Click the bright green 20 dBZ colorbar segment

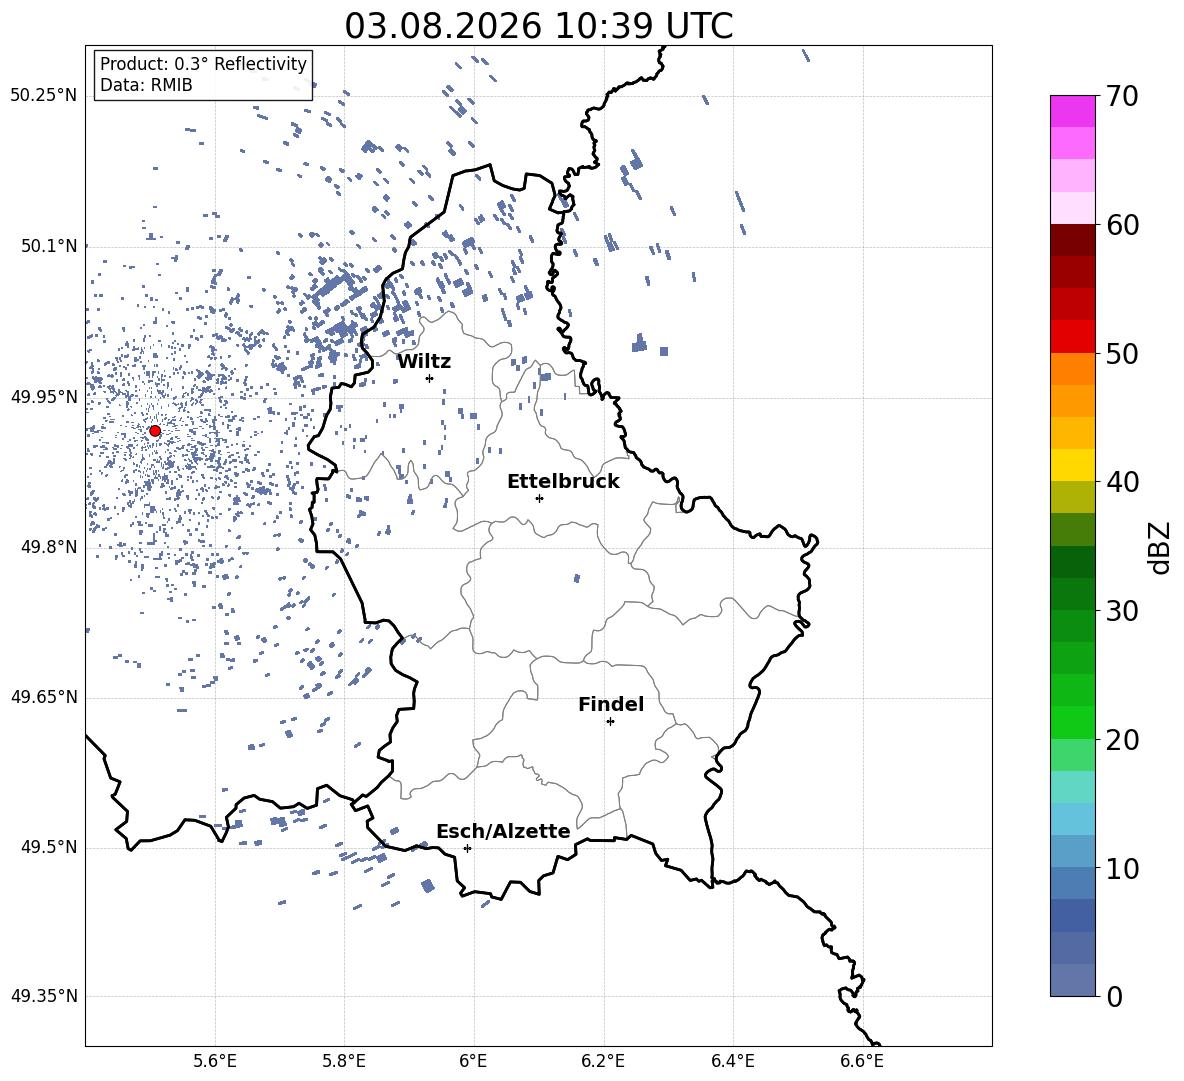tap(1072, 722)
